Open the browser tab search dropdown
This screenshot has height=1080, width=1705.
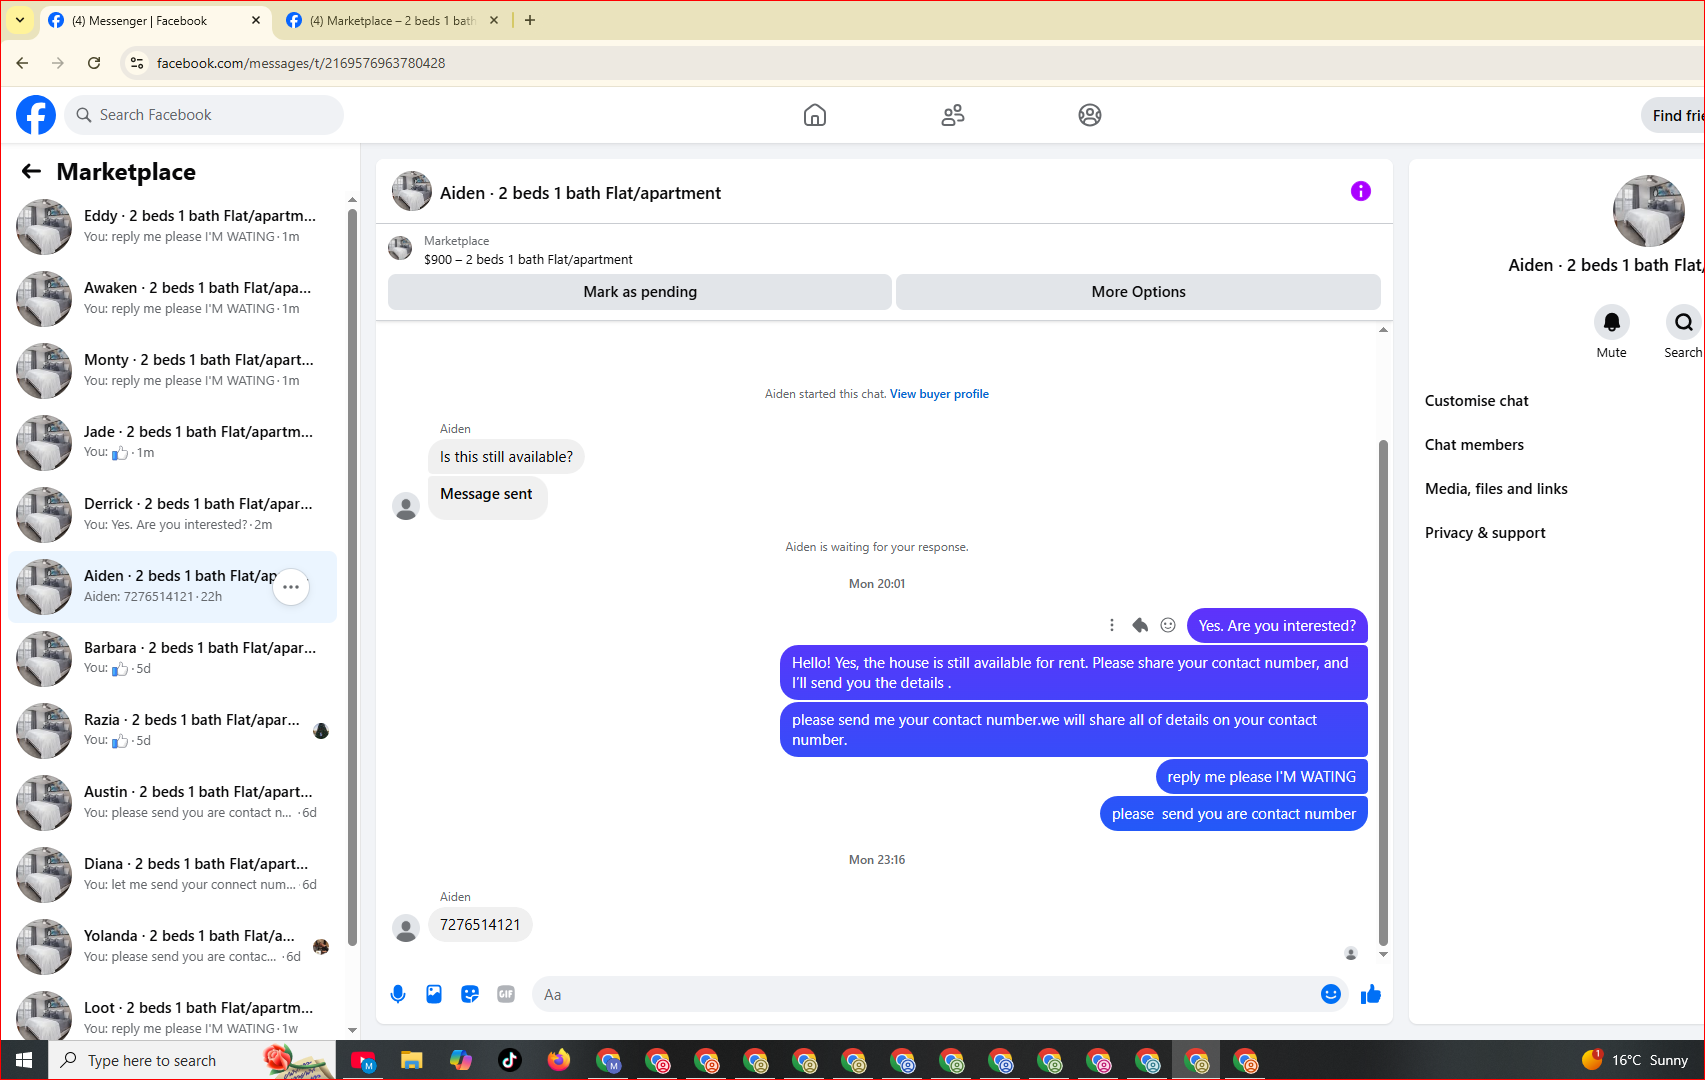point(19,20)
